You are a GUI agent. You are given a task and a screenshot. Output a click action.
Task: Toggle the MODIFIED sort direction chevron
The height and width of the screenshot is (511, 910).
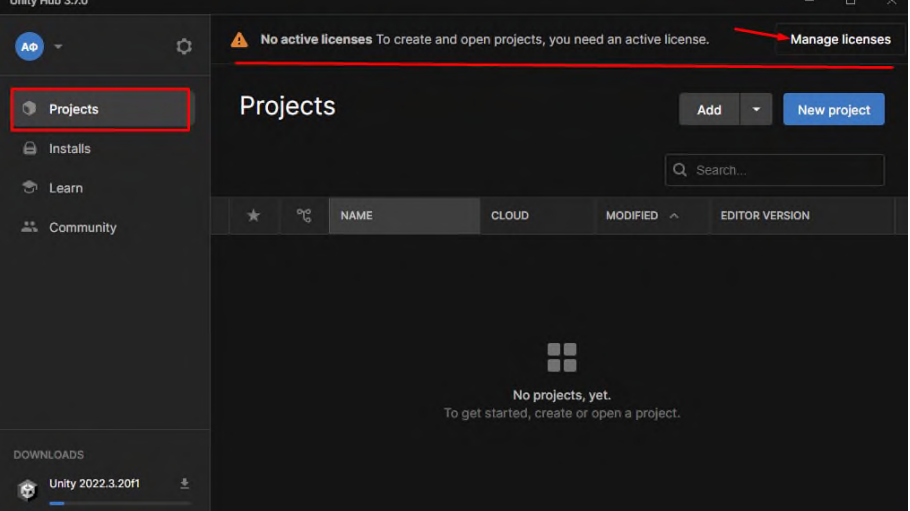pyautogui.click(x=674, y=216)
